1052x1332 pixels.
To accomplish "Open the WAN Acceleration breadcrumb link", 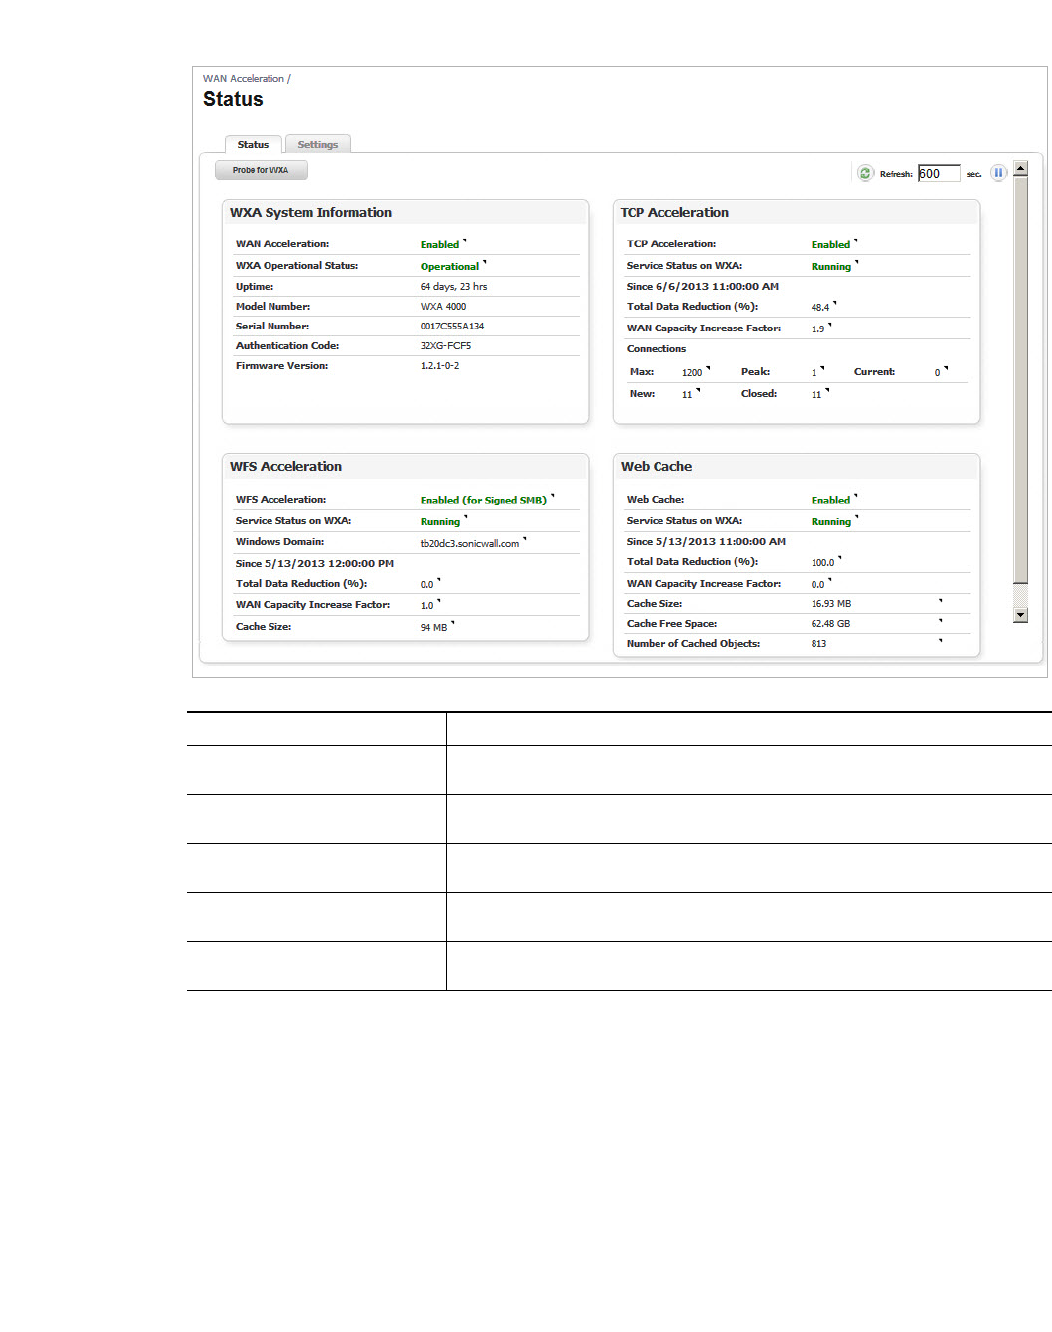I will pos(243,79).
